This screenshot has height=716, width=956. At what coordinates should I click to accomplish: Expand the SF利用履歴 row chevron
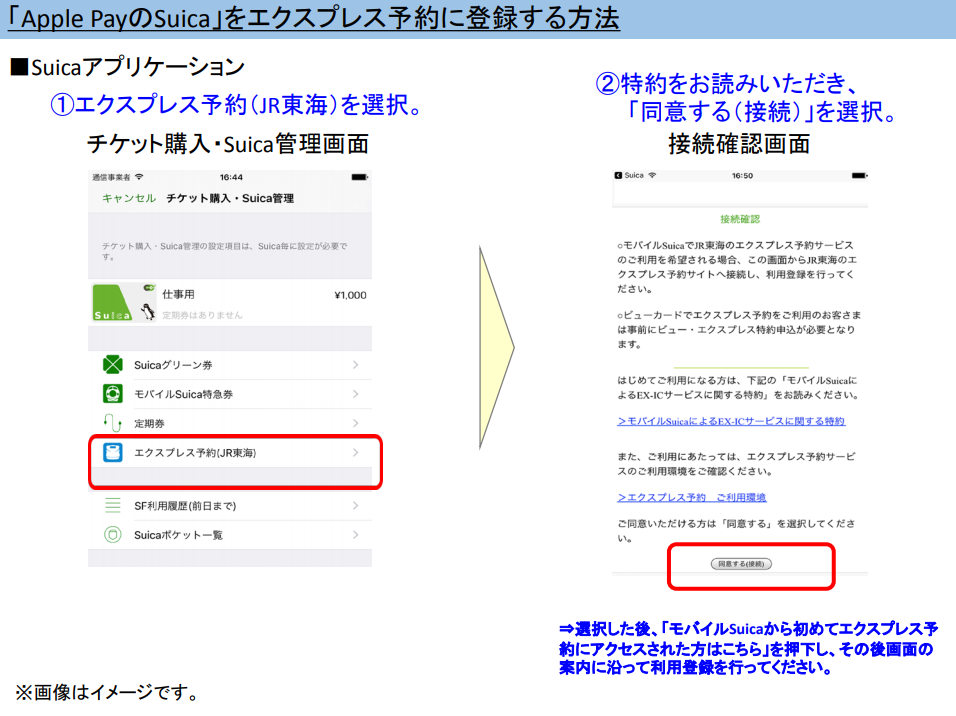point(355,506)
